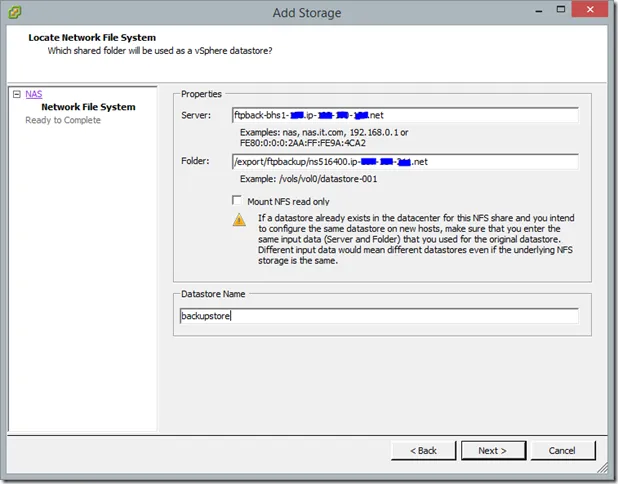This screenshot has height=484, width=618.
Task: Select Ready to Complete step
Action: pyautogui.click(x=63, y=120)
